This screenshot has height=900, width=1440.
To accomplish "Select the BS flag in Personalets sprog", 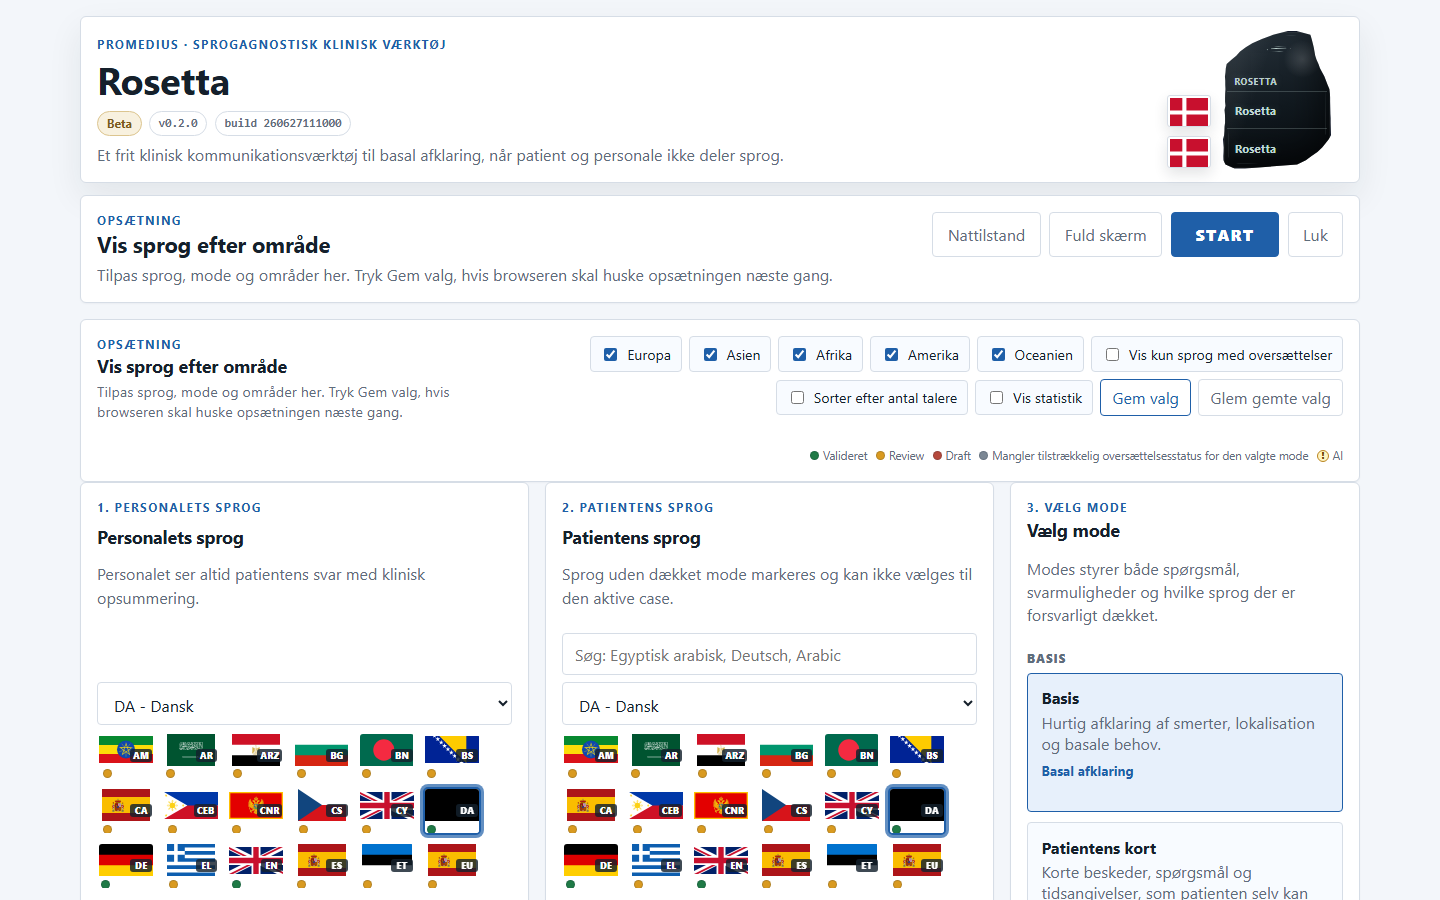I will pyautogui.click(x=451, y=750).
